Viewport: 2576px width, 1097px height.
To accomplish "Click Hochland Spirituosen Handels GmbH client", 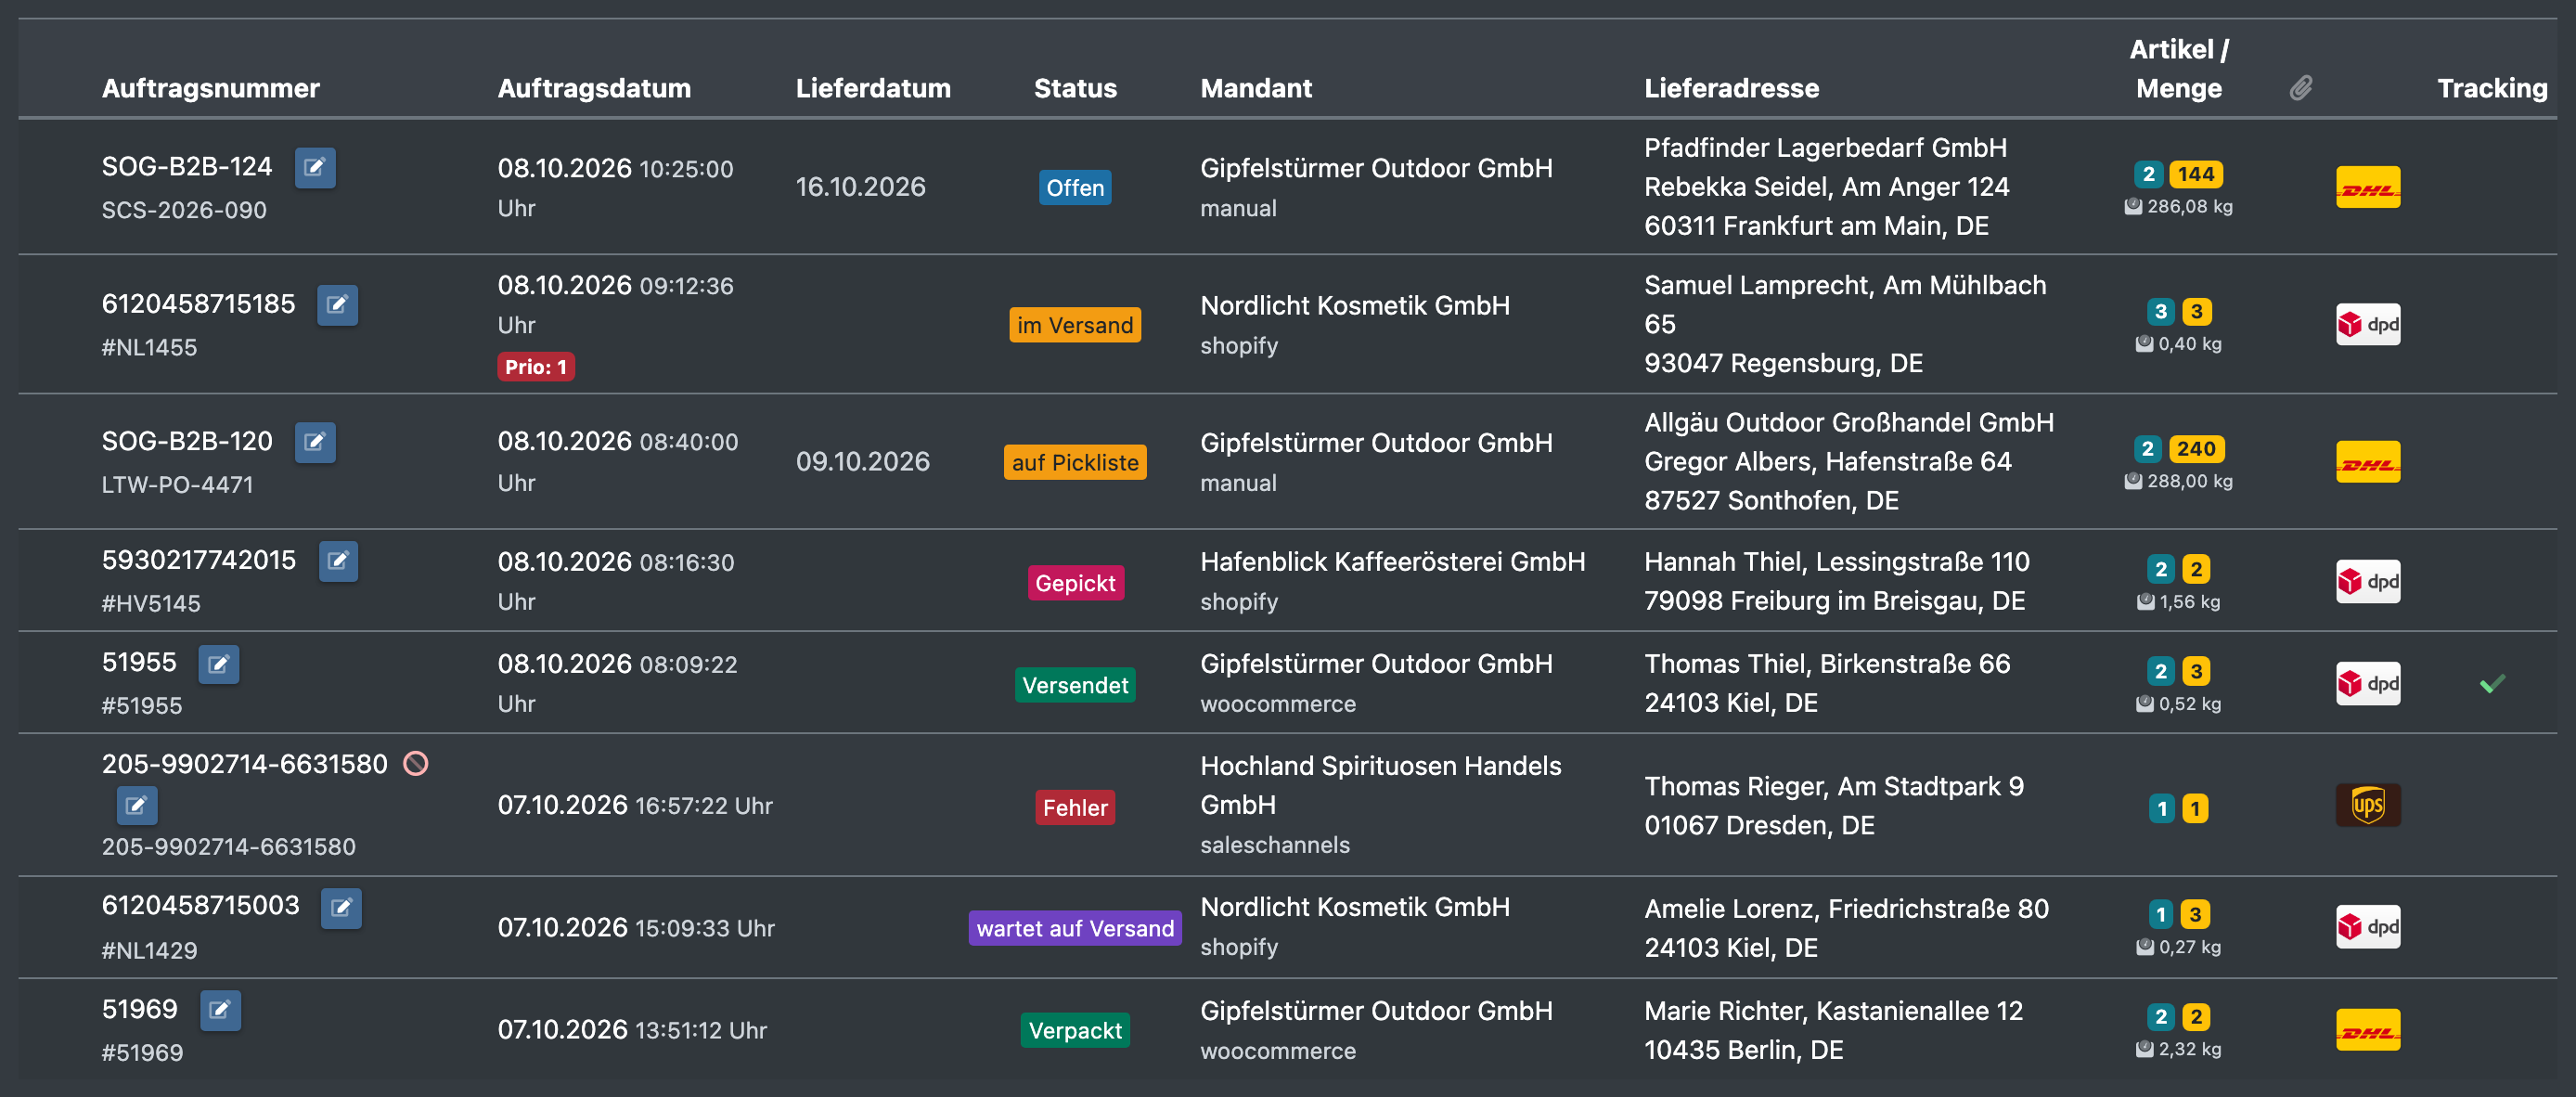I will pos(1381,785).
